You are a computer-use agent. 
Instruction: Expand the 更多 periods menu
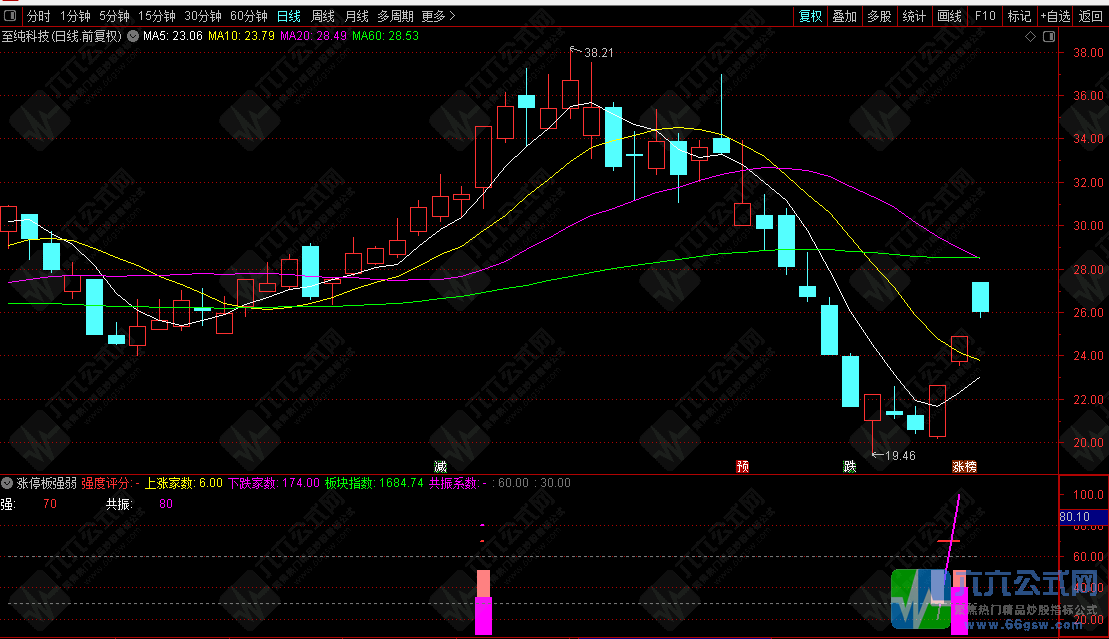439,16
